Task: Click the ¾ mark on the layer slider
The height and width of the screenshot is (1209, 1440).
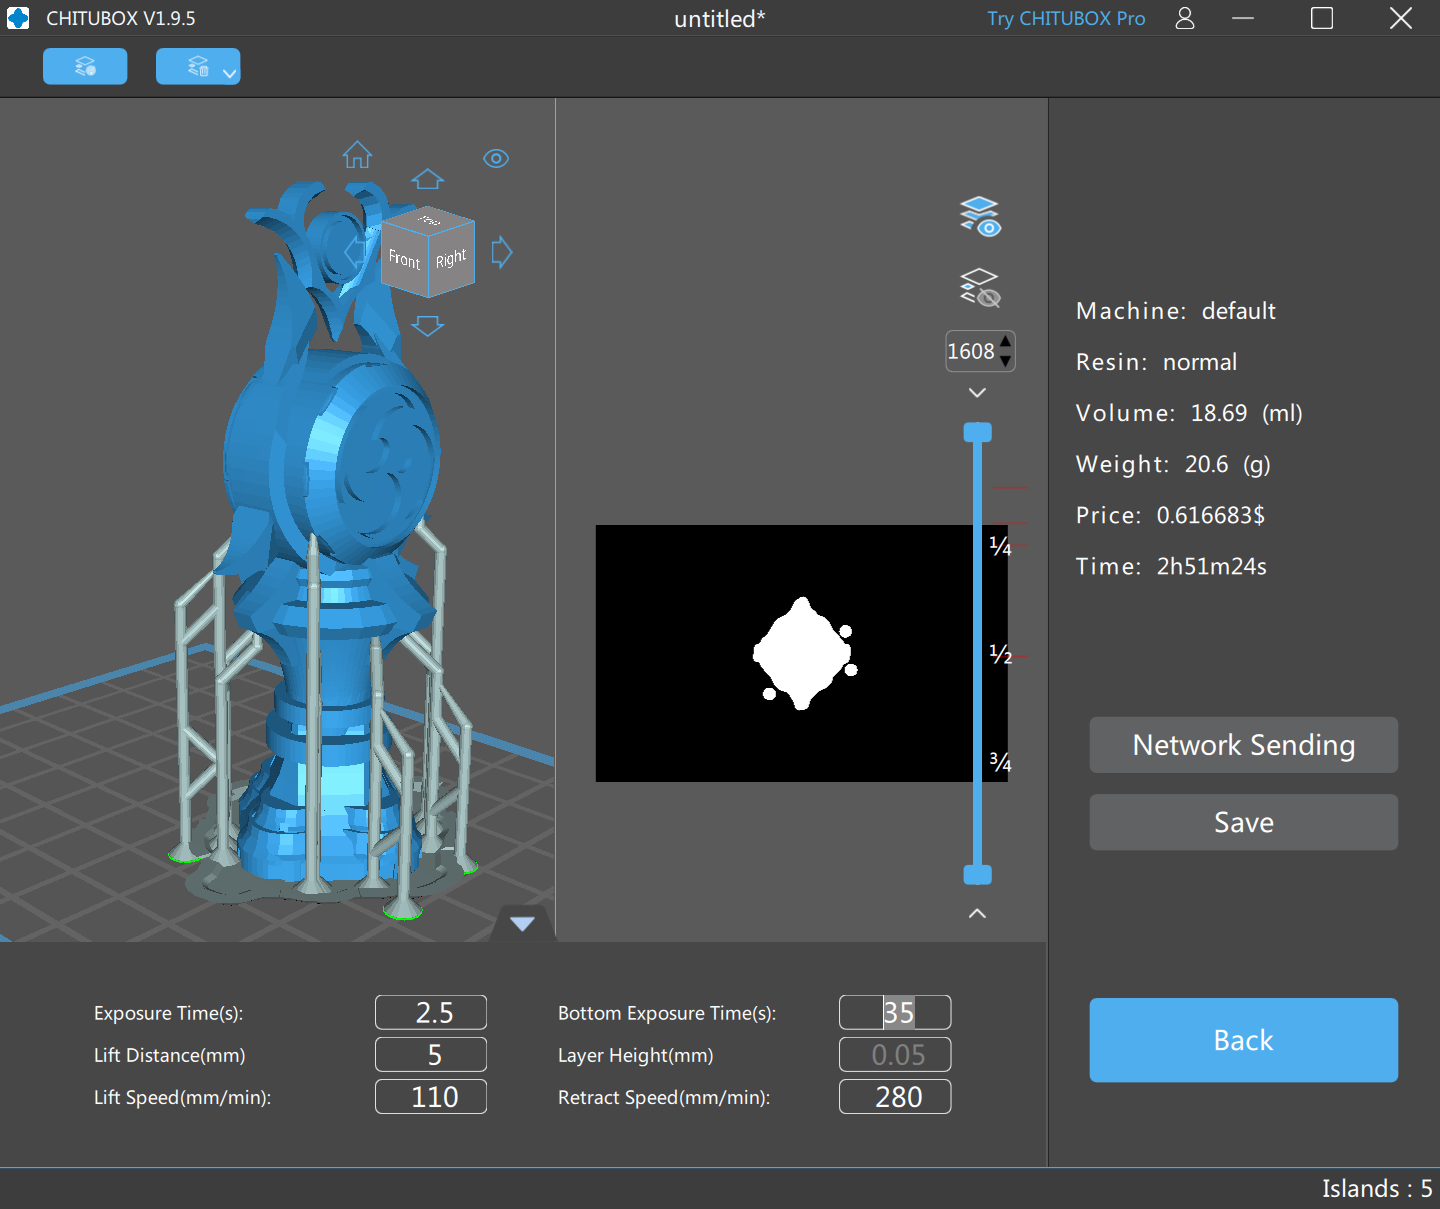Action: tap(1000, 762)
